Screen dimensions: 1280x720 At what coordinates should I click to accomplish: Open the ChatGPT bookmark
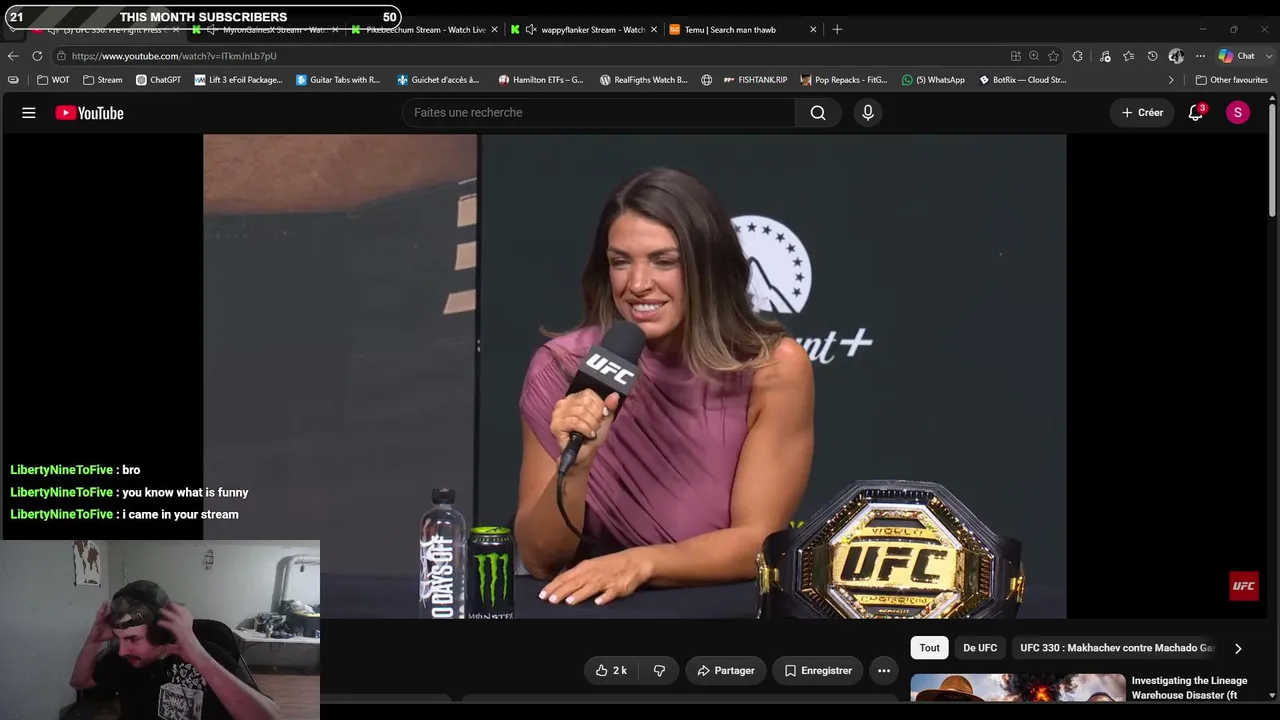(x=158, y=80)
